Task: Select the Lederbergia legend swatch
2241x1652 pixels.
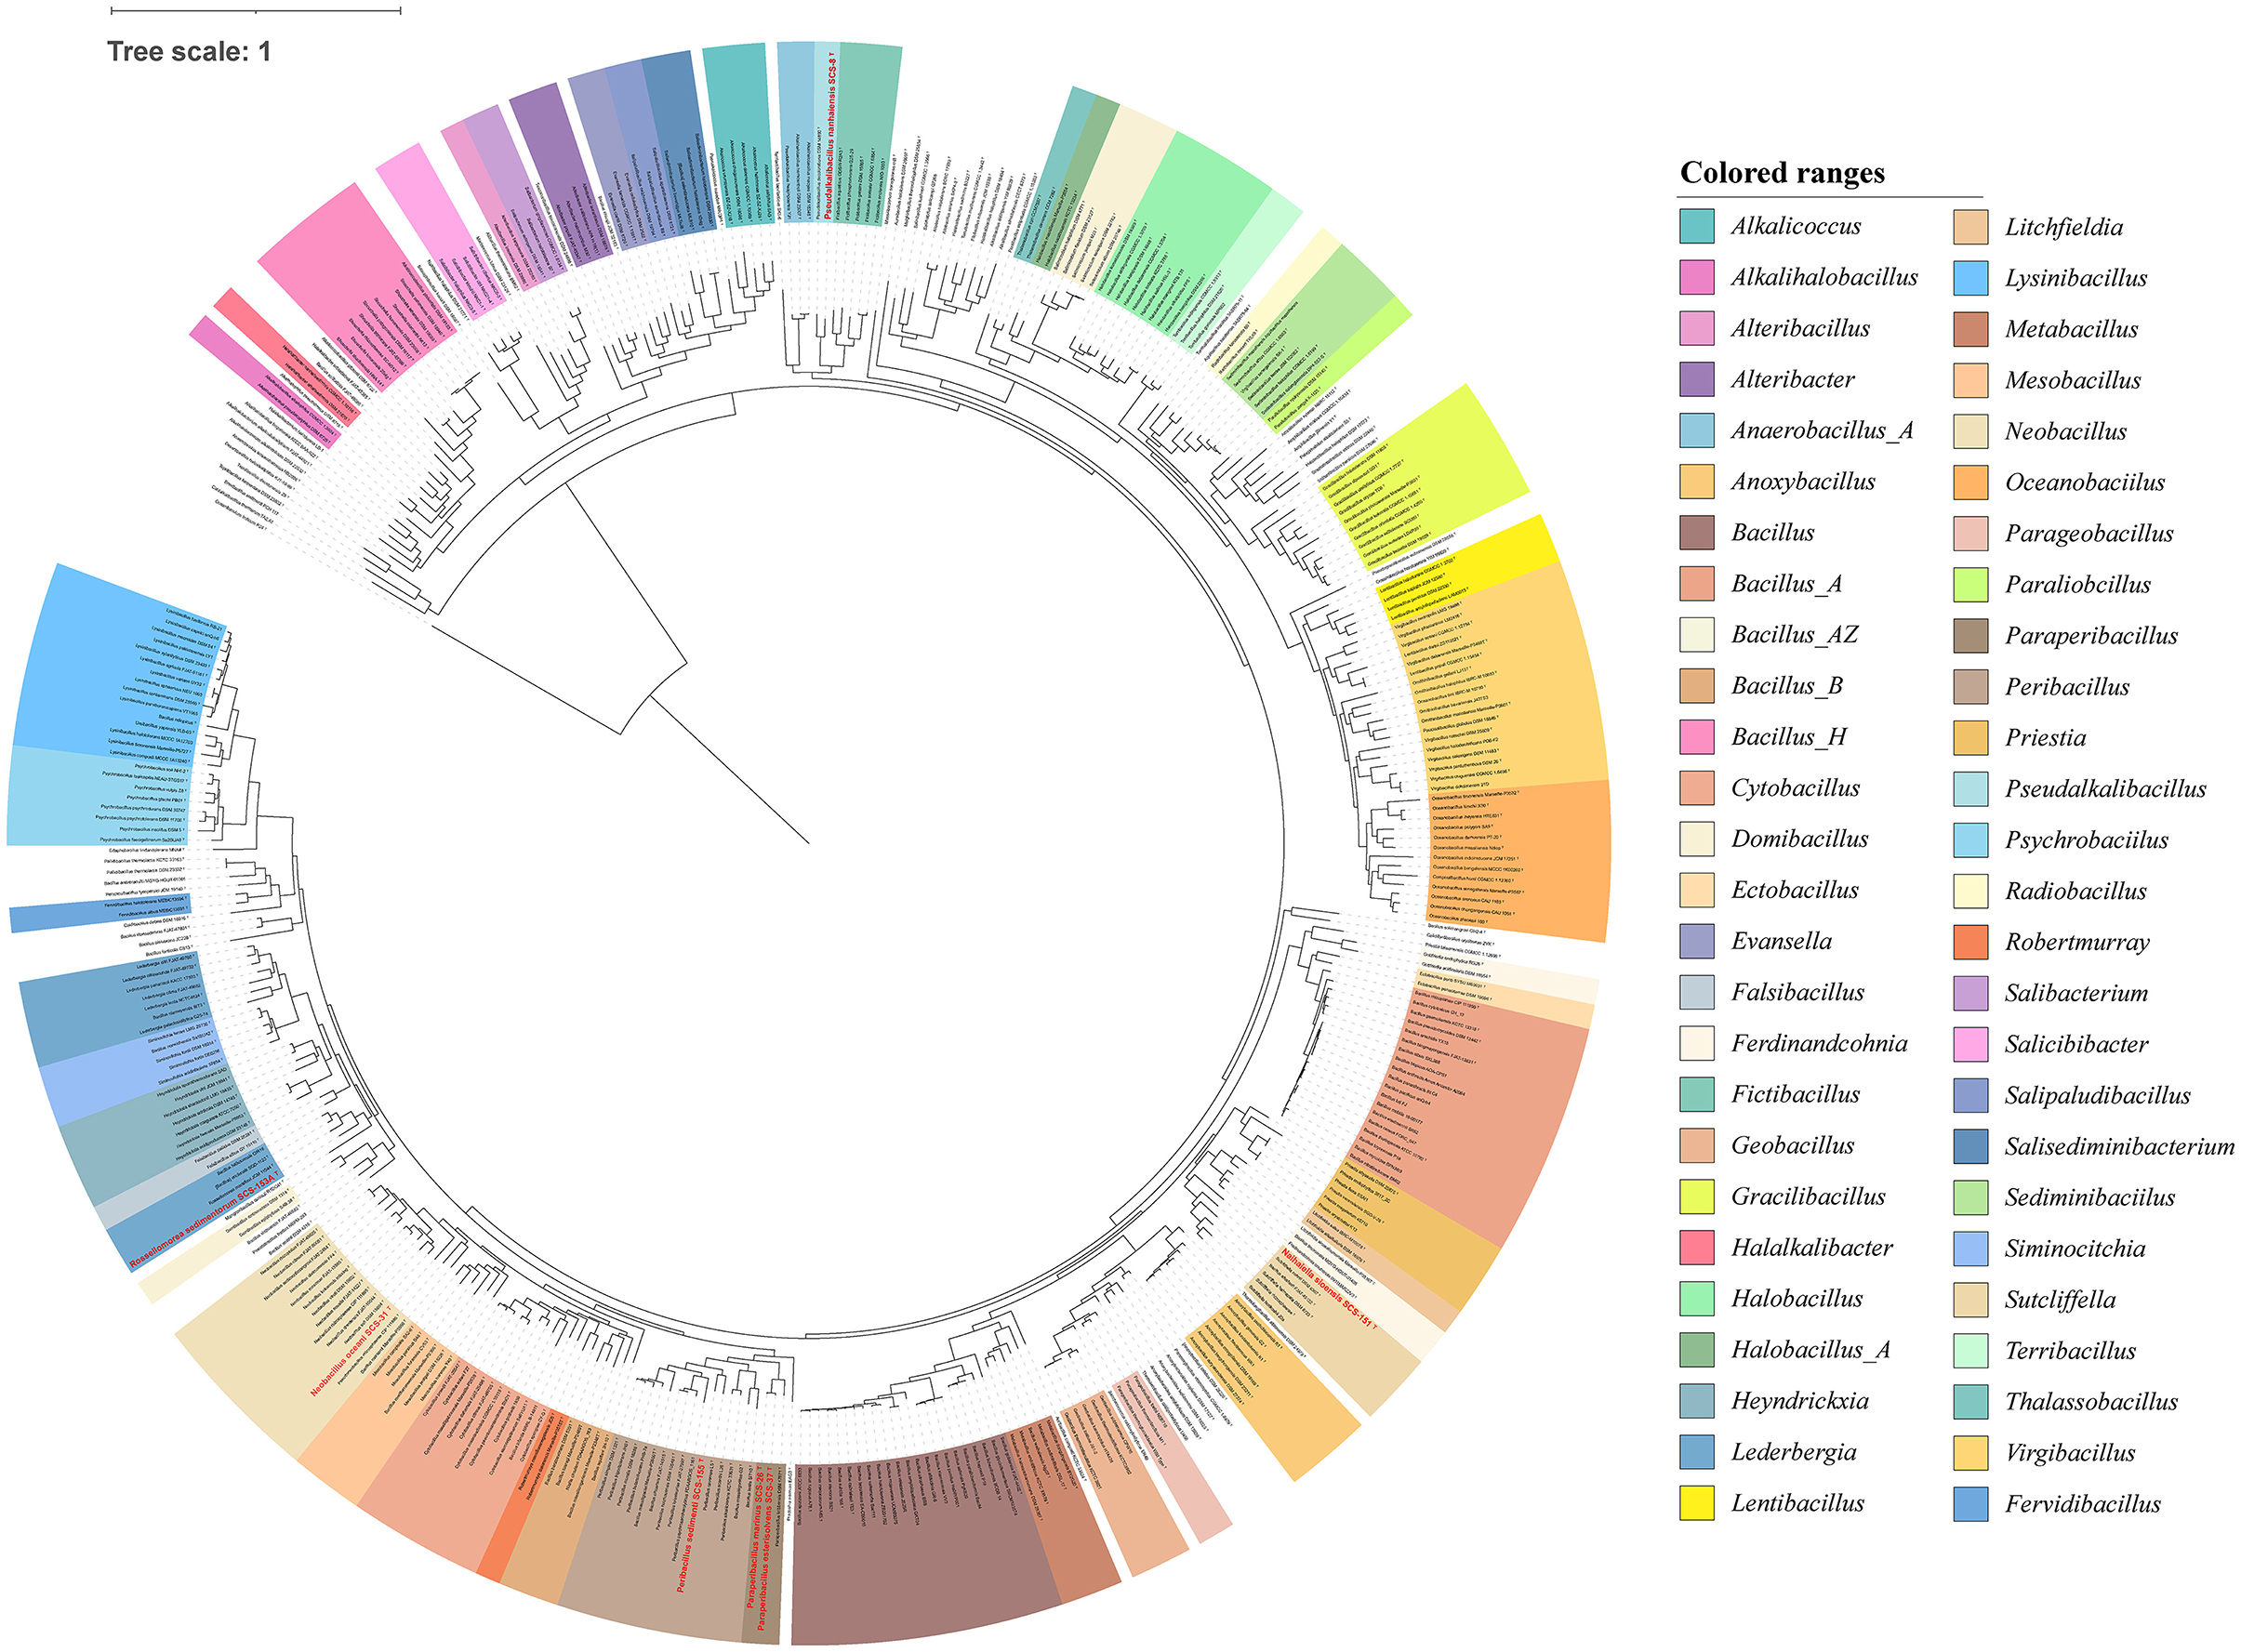Action: point(1696,1452)
